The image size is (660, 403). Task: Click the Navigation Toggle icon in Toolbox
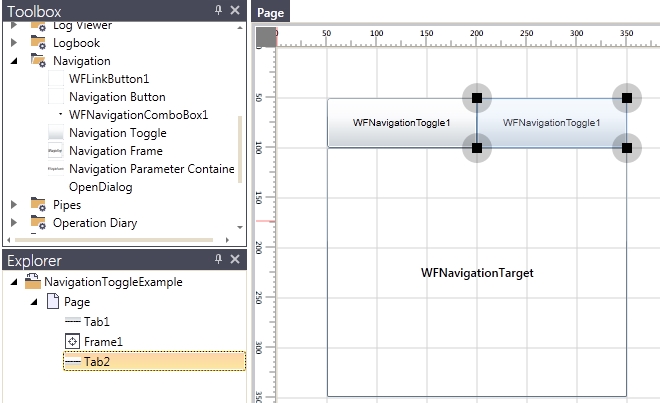pos(55,133)
